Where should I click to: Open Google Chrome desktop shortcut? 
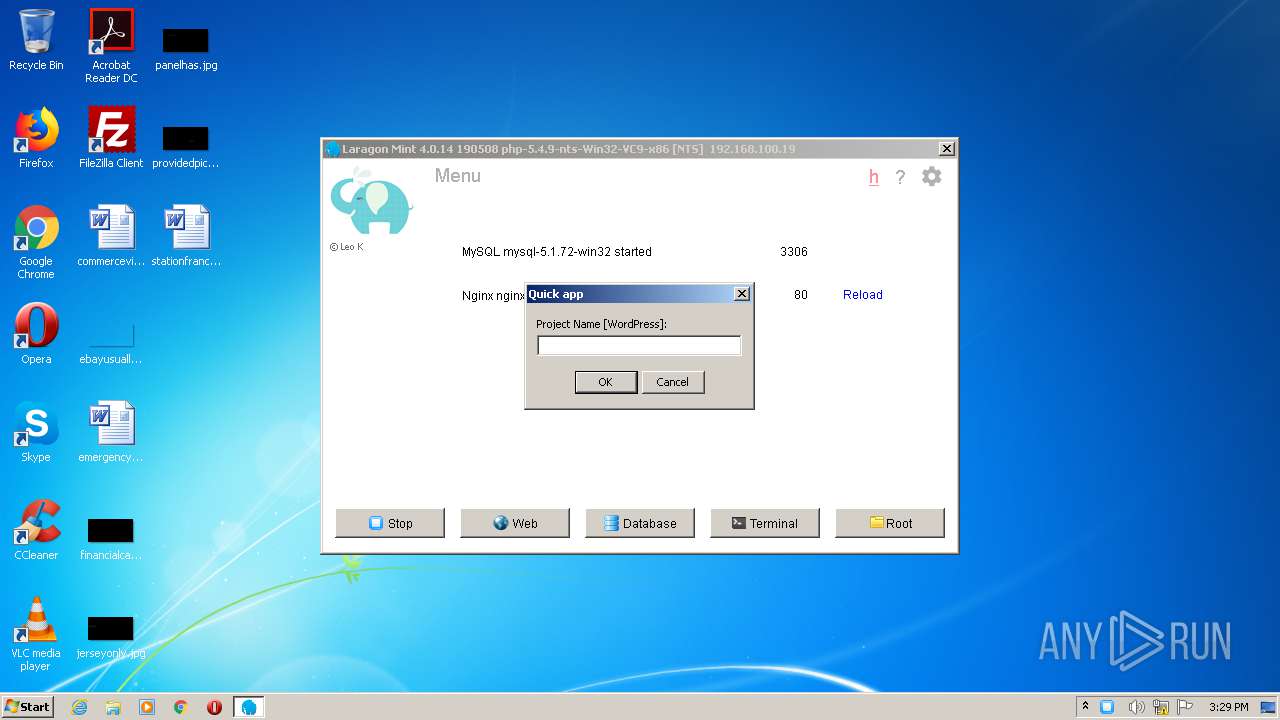point(36,242)
